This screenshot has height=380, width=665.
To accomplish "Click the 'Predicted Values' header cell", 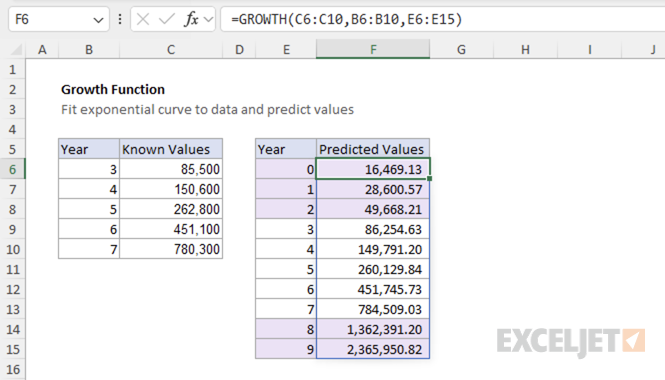I will 373,149.
